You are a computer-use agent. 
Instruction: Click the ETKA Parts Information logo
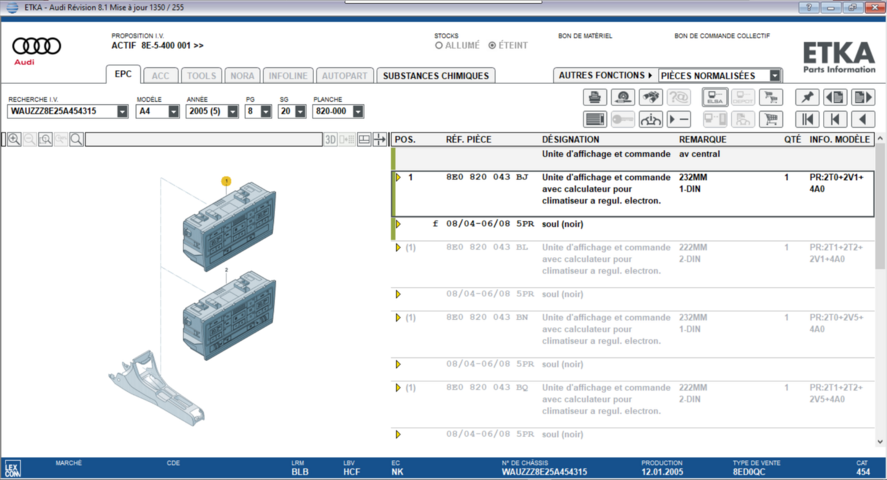tap(839, 57)
